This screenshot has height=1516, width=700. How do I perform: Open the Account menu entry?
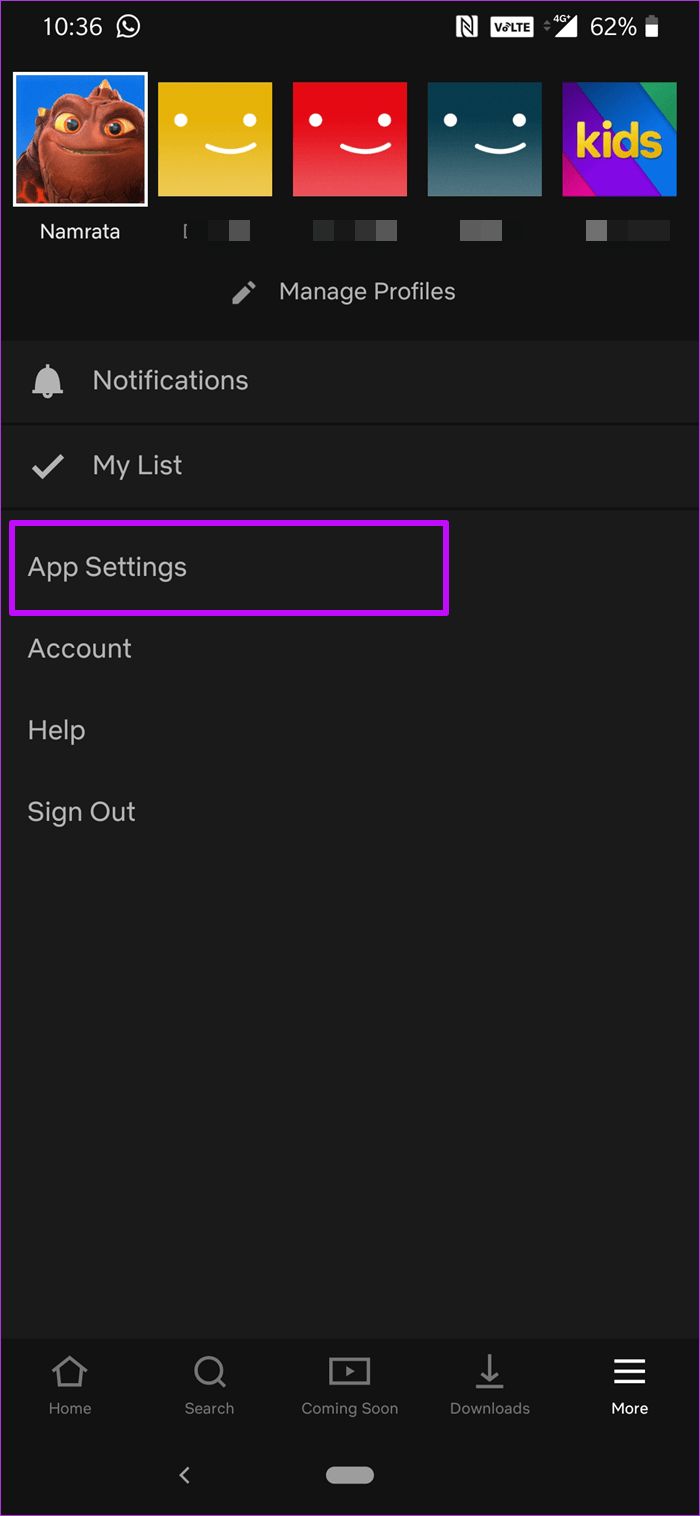pos(80,648)
